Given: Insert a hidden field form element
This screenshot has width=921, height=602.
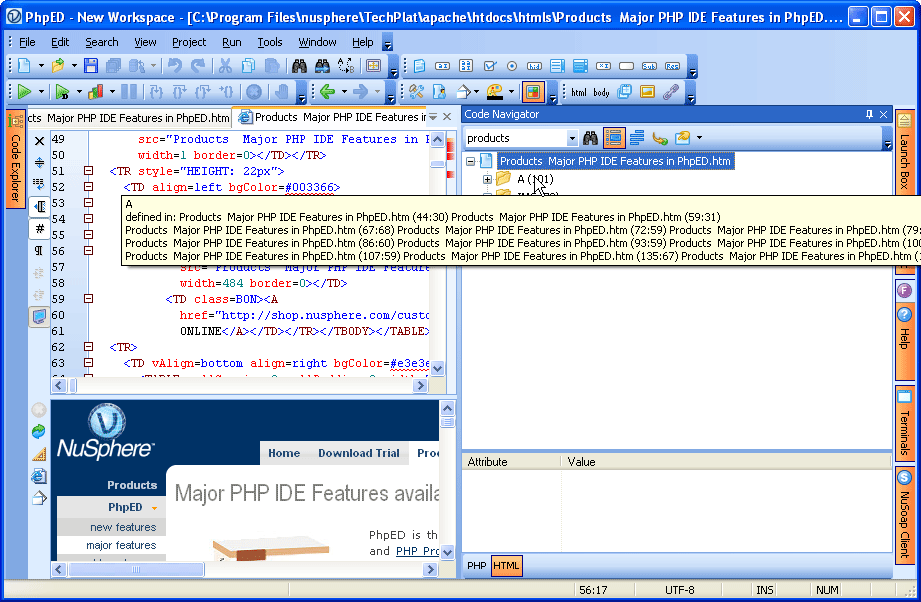Looking at the screenshot, I should (x=534, y=66).
